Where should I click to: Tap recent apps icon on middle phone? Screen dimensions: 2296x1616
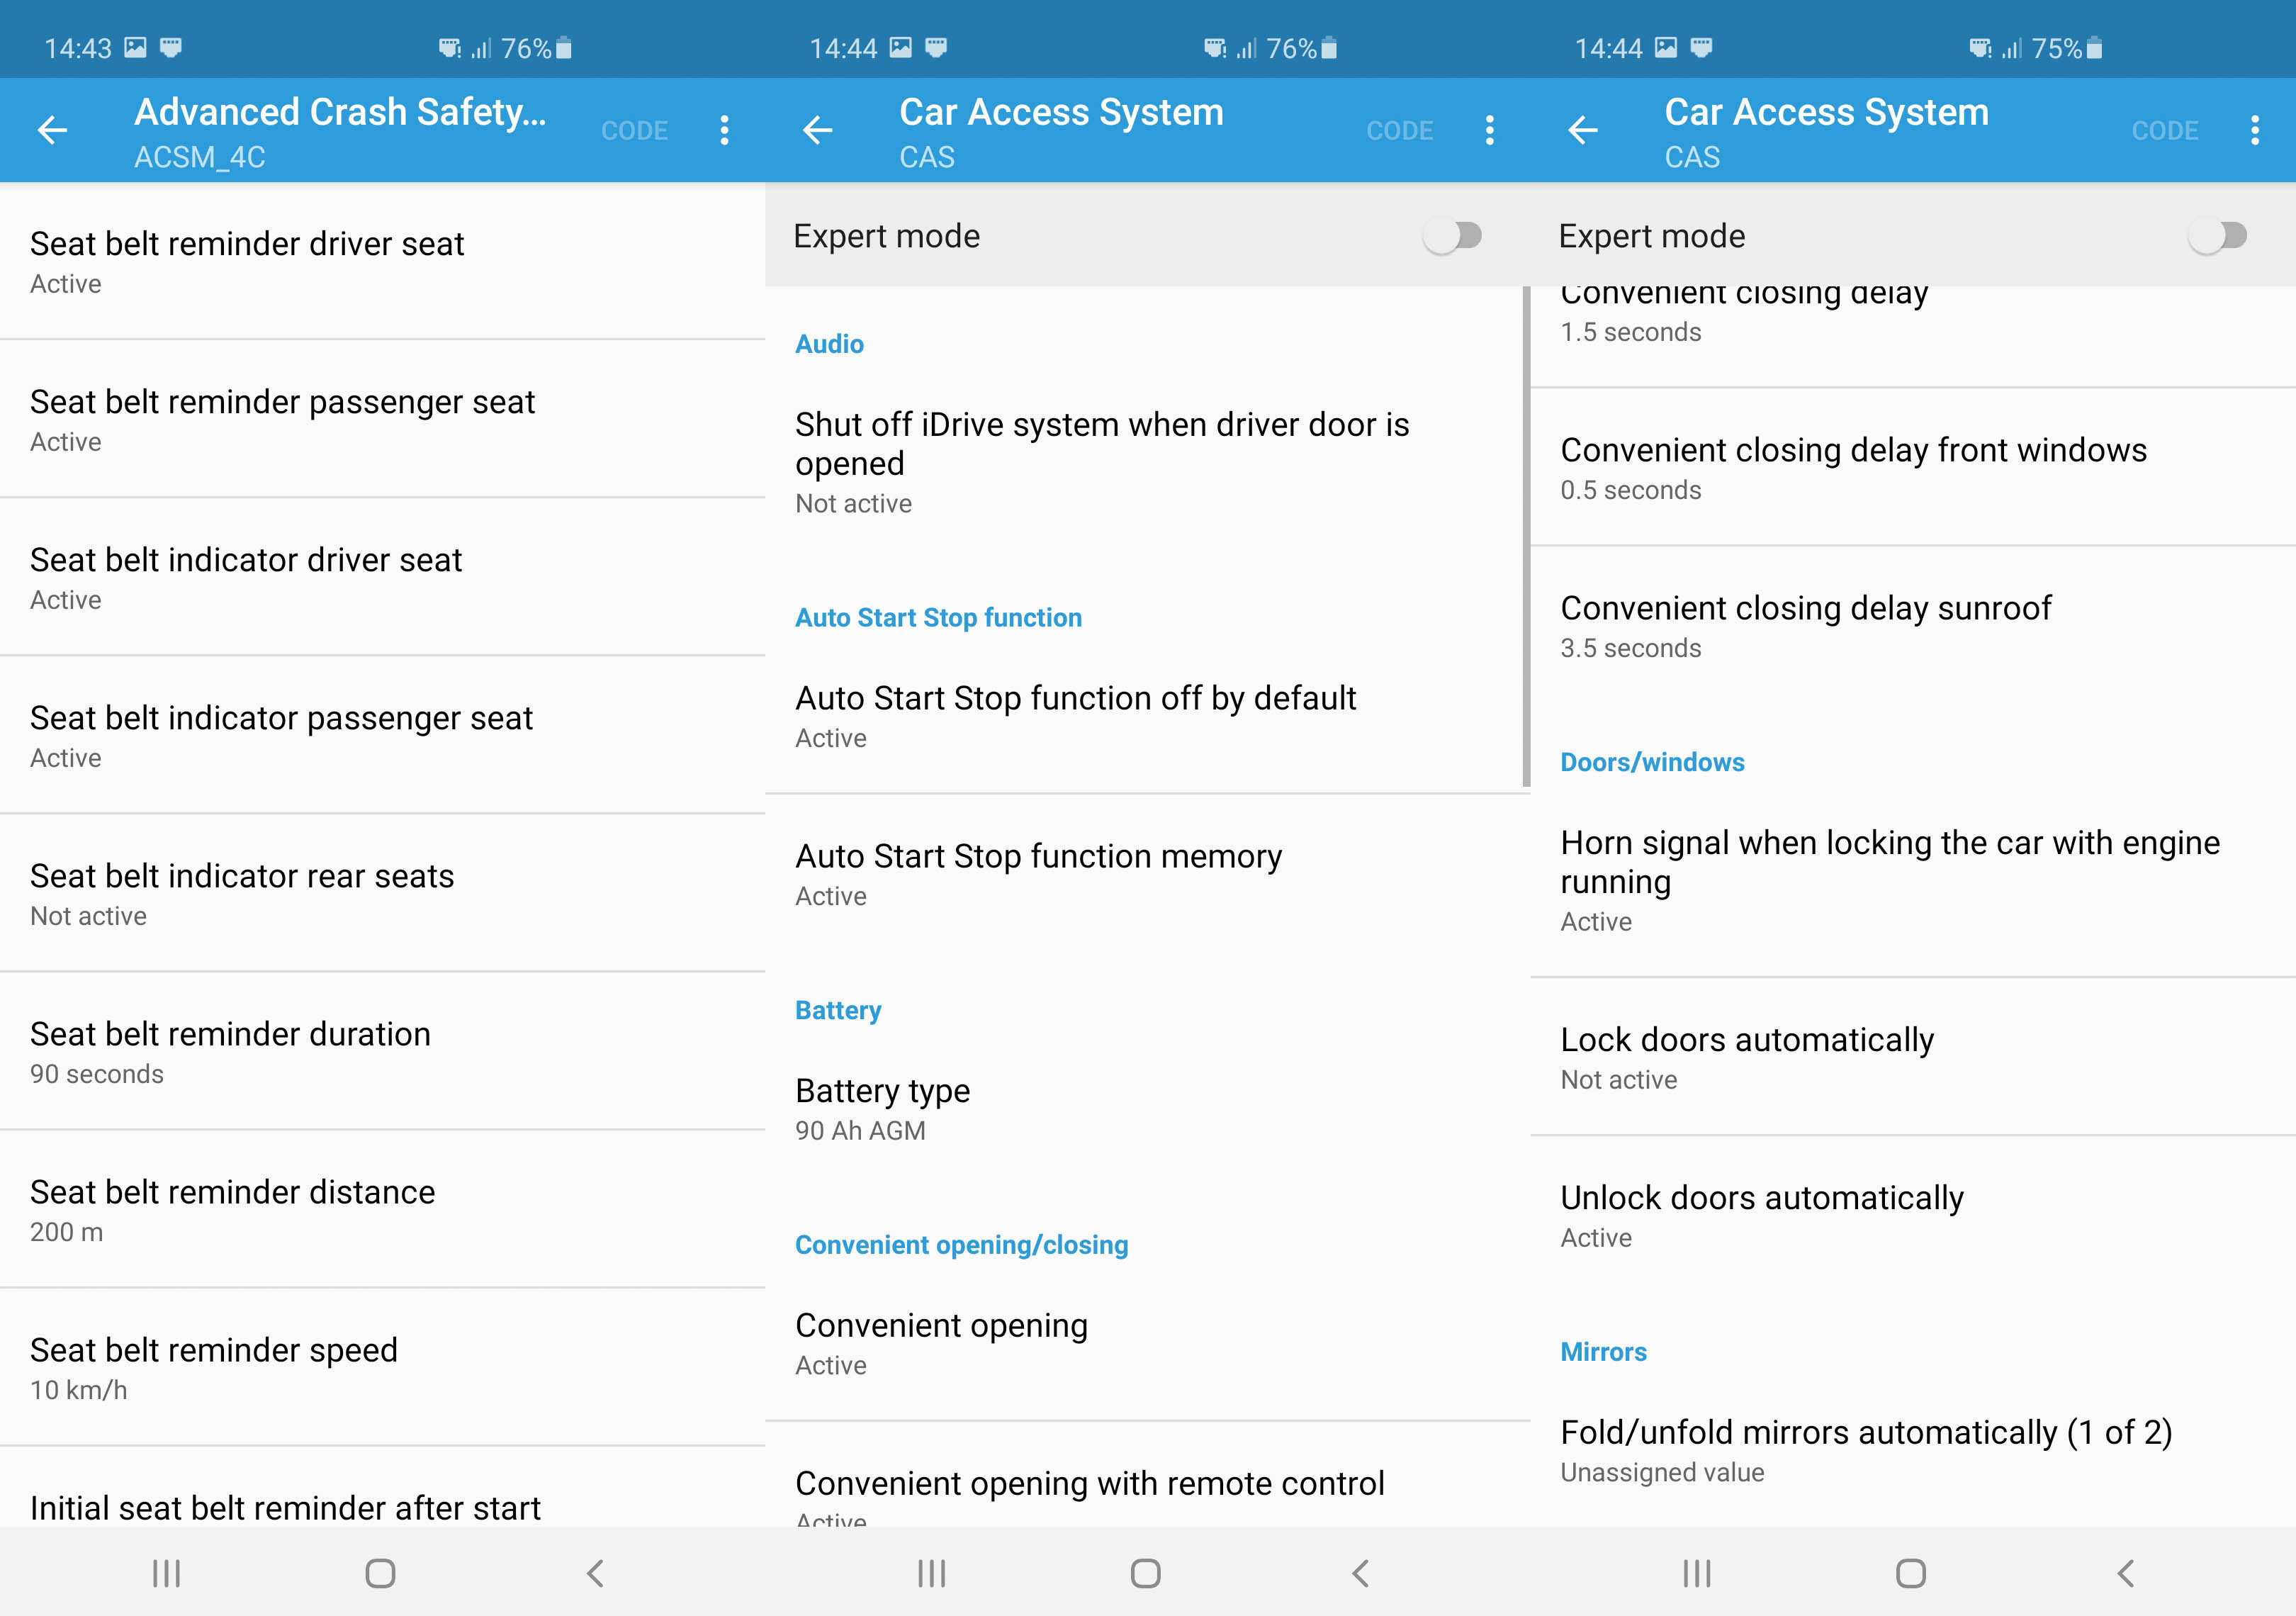[x=931, y=1573]
